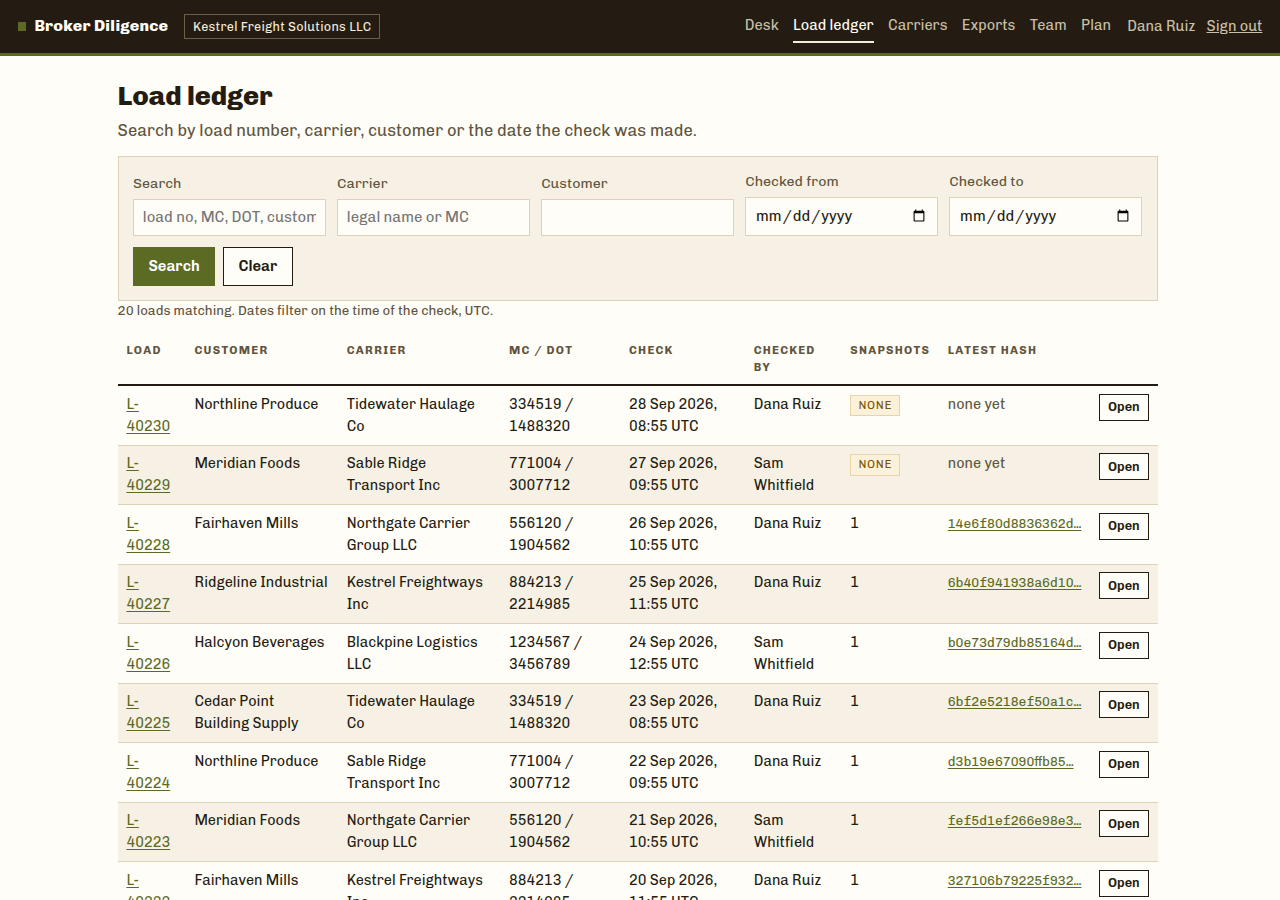
Task: Click the Open button for load L-40224
Action: [1124, 764]
